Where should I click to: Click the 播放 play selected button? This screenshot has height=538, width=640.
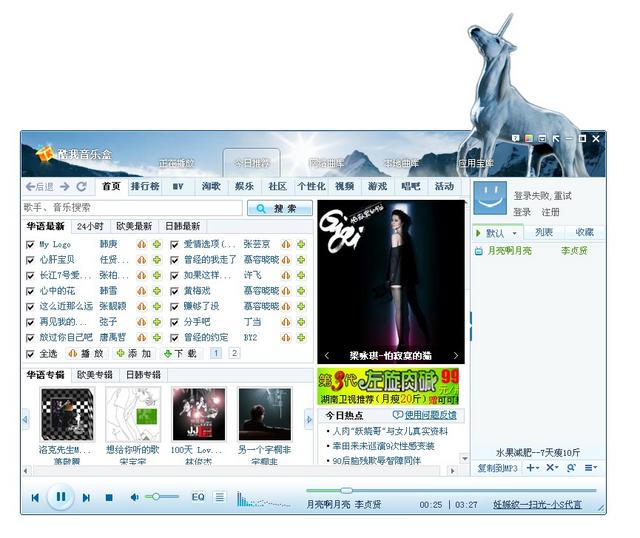click(86, 353)
